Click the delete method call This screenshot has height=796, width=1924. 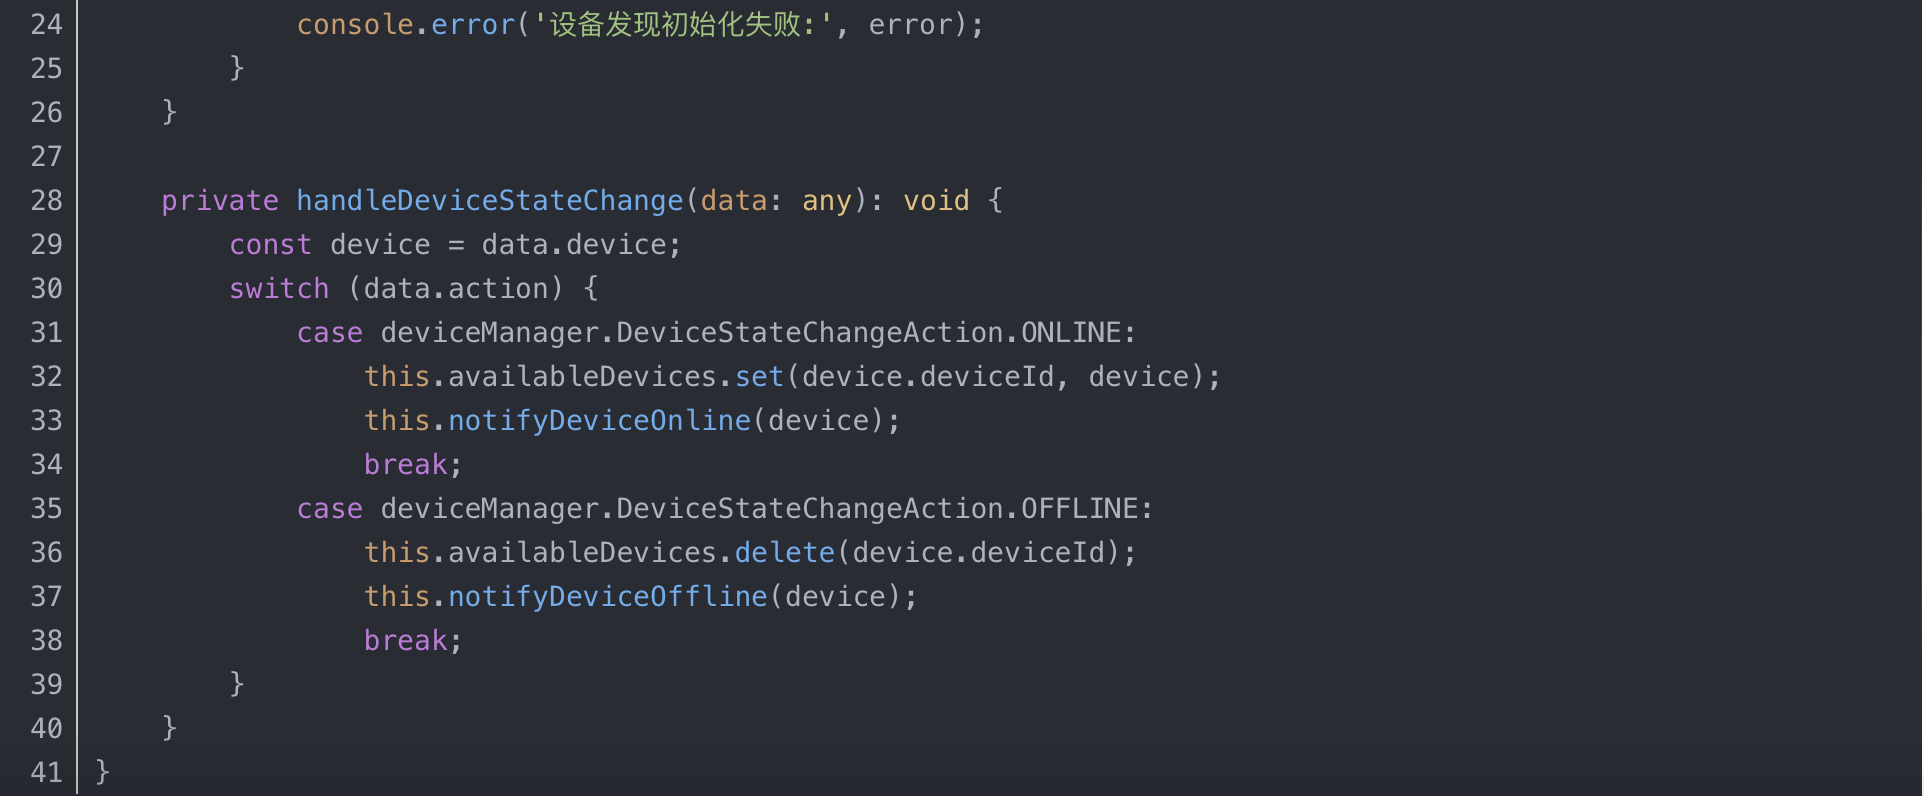784,552
